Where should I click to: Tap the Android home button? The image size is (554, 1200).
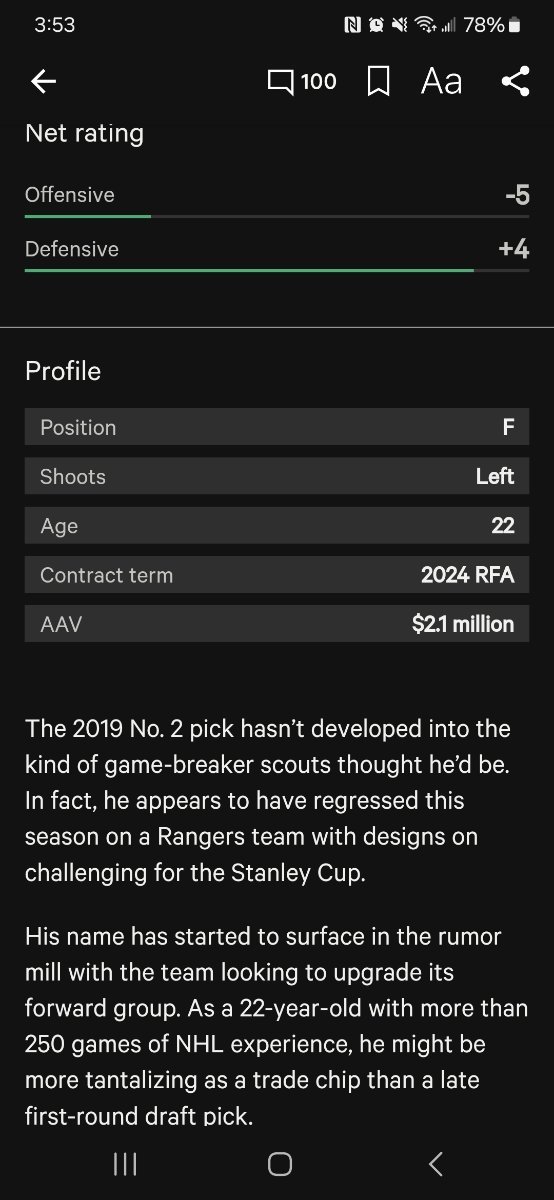pyautogui.click(x=280, y=1163)
